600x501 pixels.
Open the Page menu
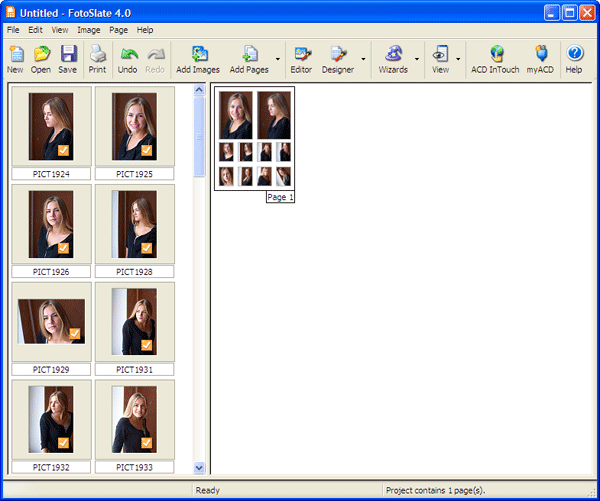point(119,30)
